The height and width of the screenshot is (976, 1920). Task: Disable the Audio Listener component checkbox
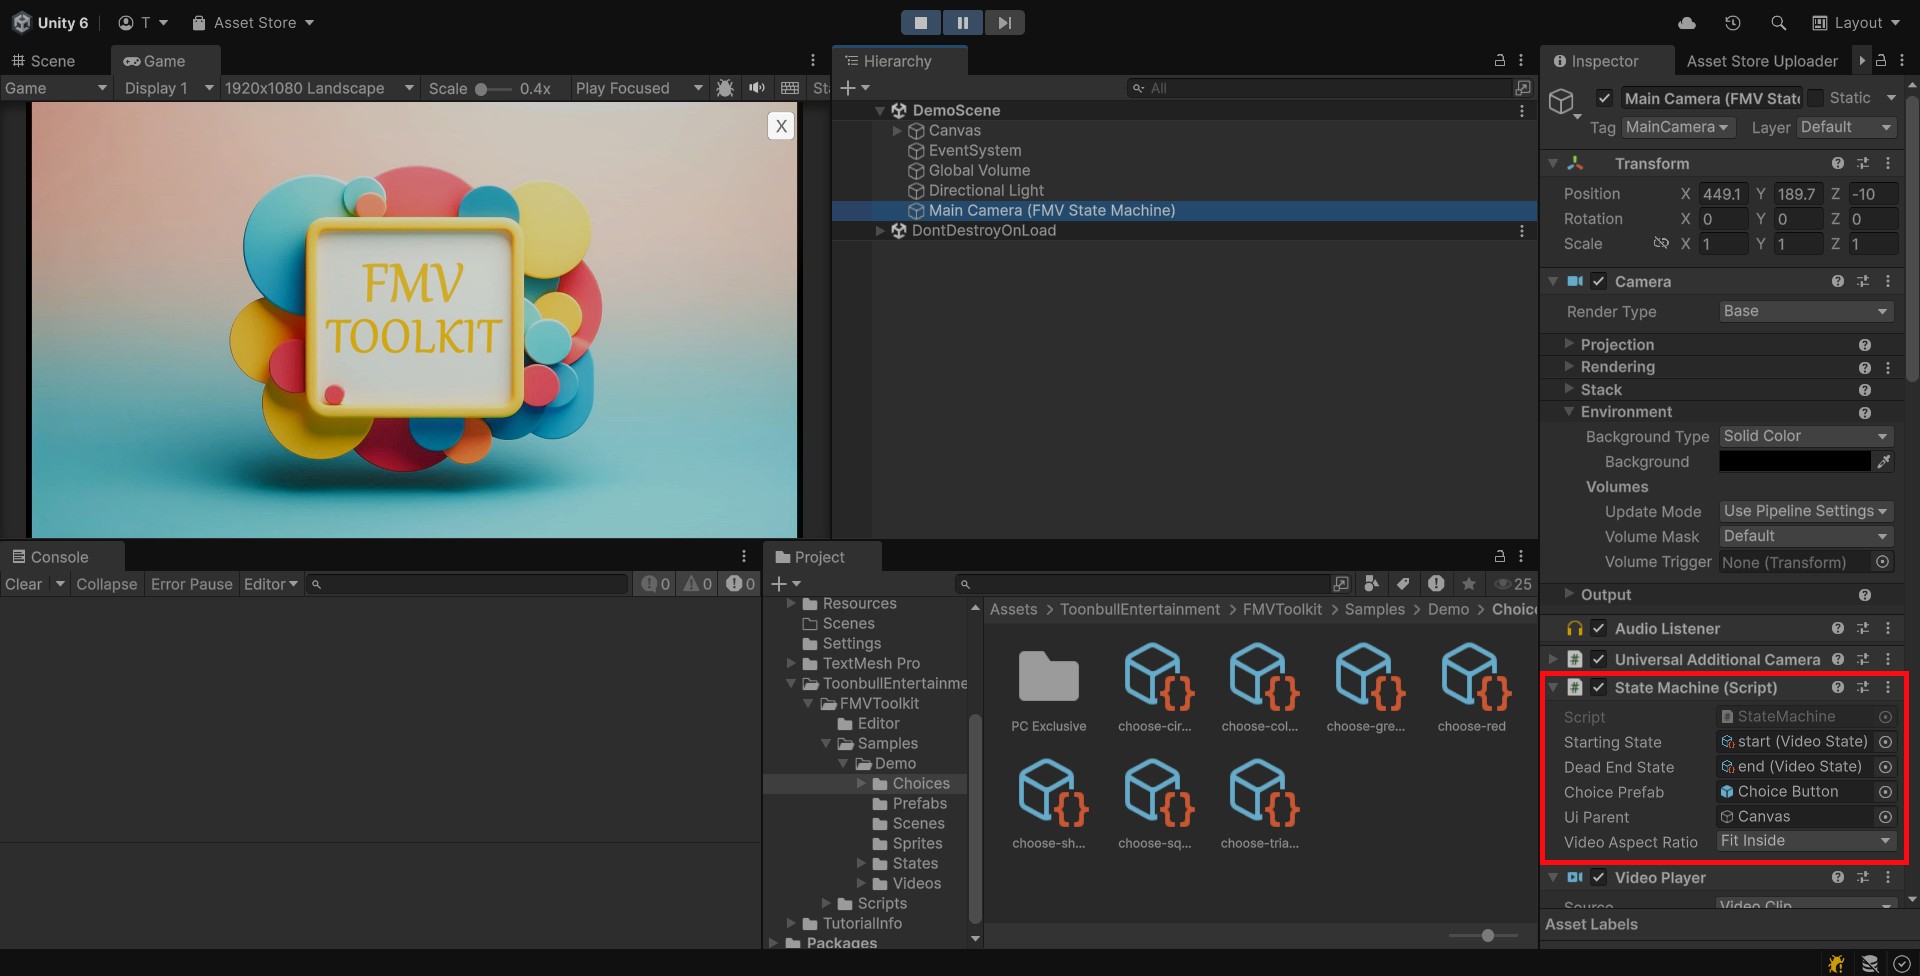[x=1598, y=629]
